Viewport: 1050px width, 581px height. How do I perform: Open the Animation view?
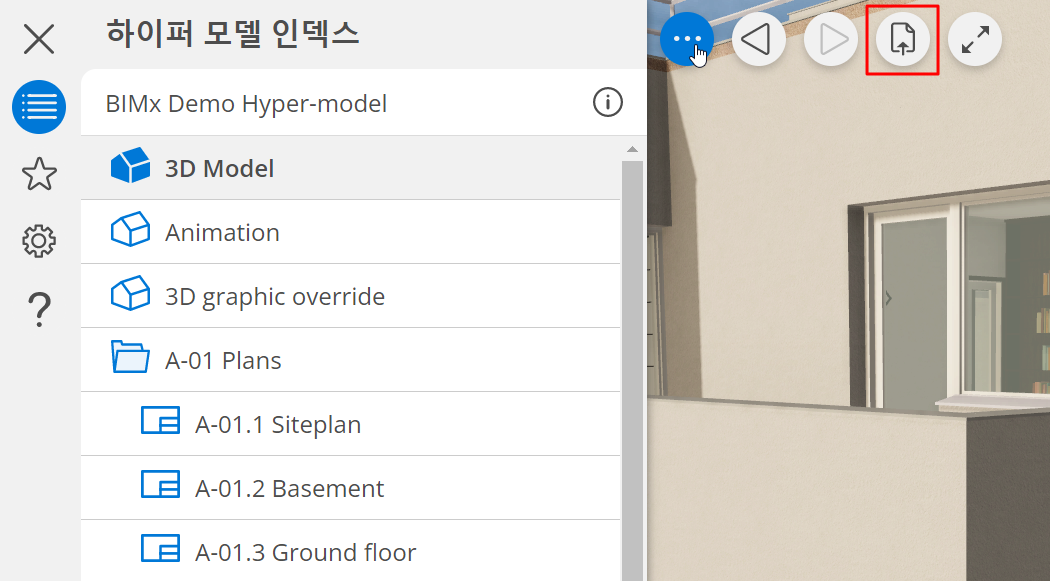point(222,232)
